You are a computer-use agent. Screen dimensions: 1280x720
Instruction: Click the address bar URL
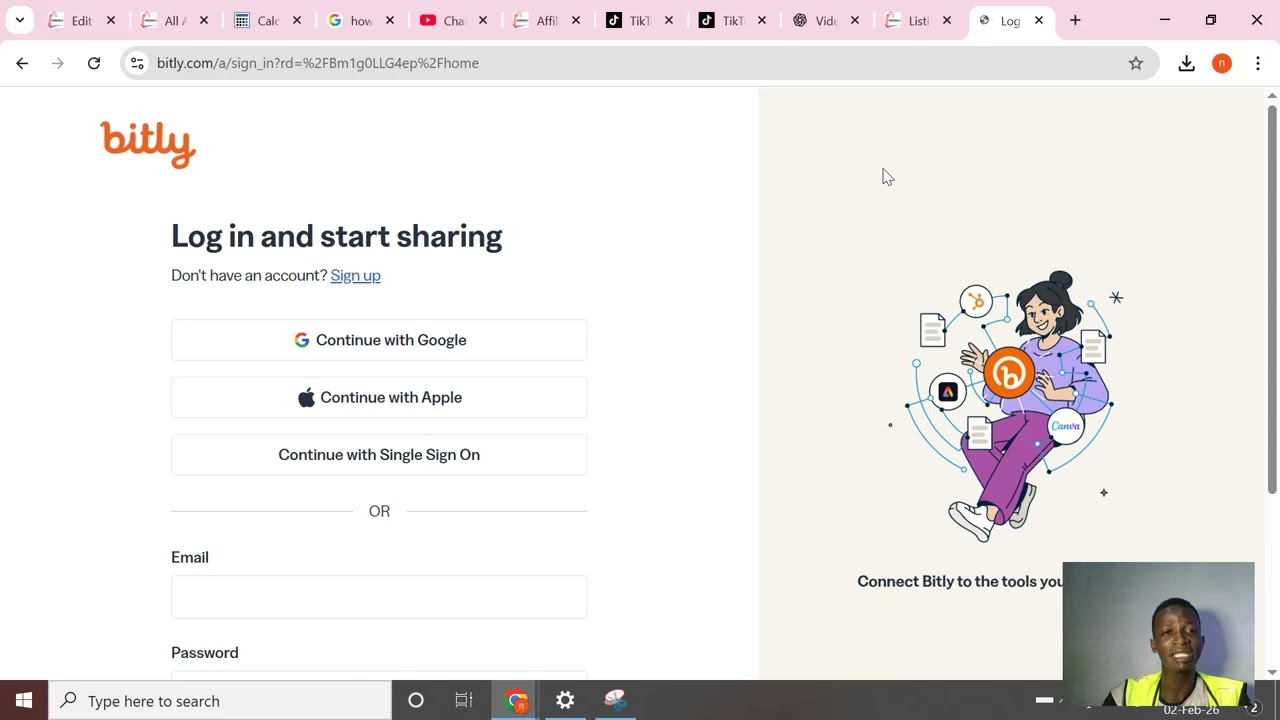tap(318, 63)
